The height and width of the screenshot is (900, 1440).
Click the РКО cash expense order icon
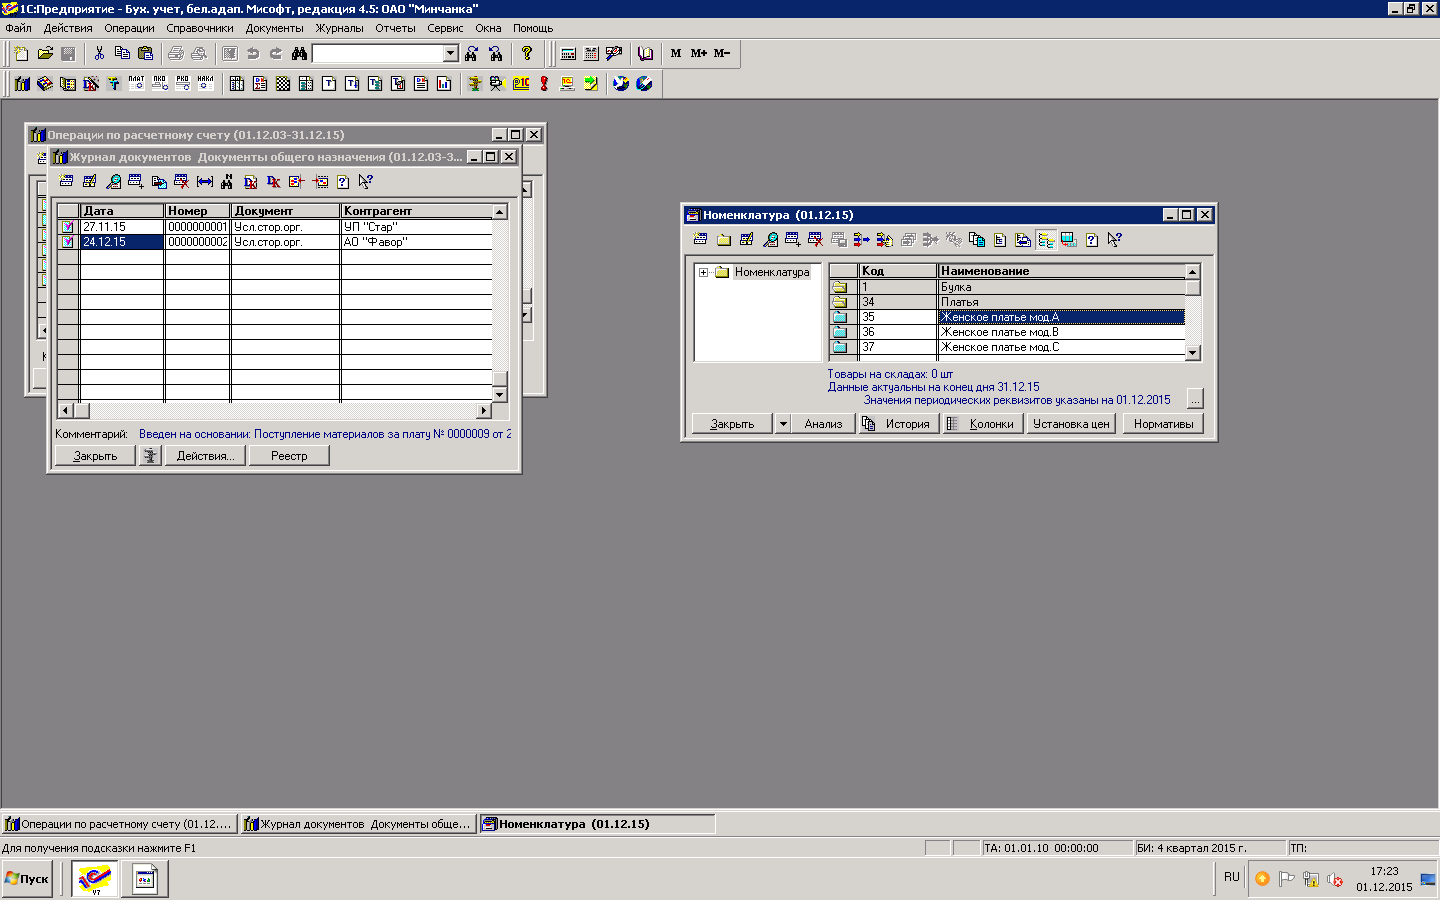click(182, 83)
